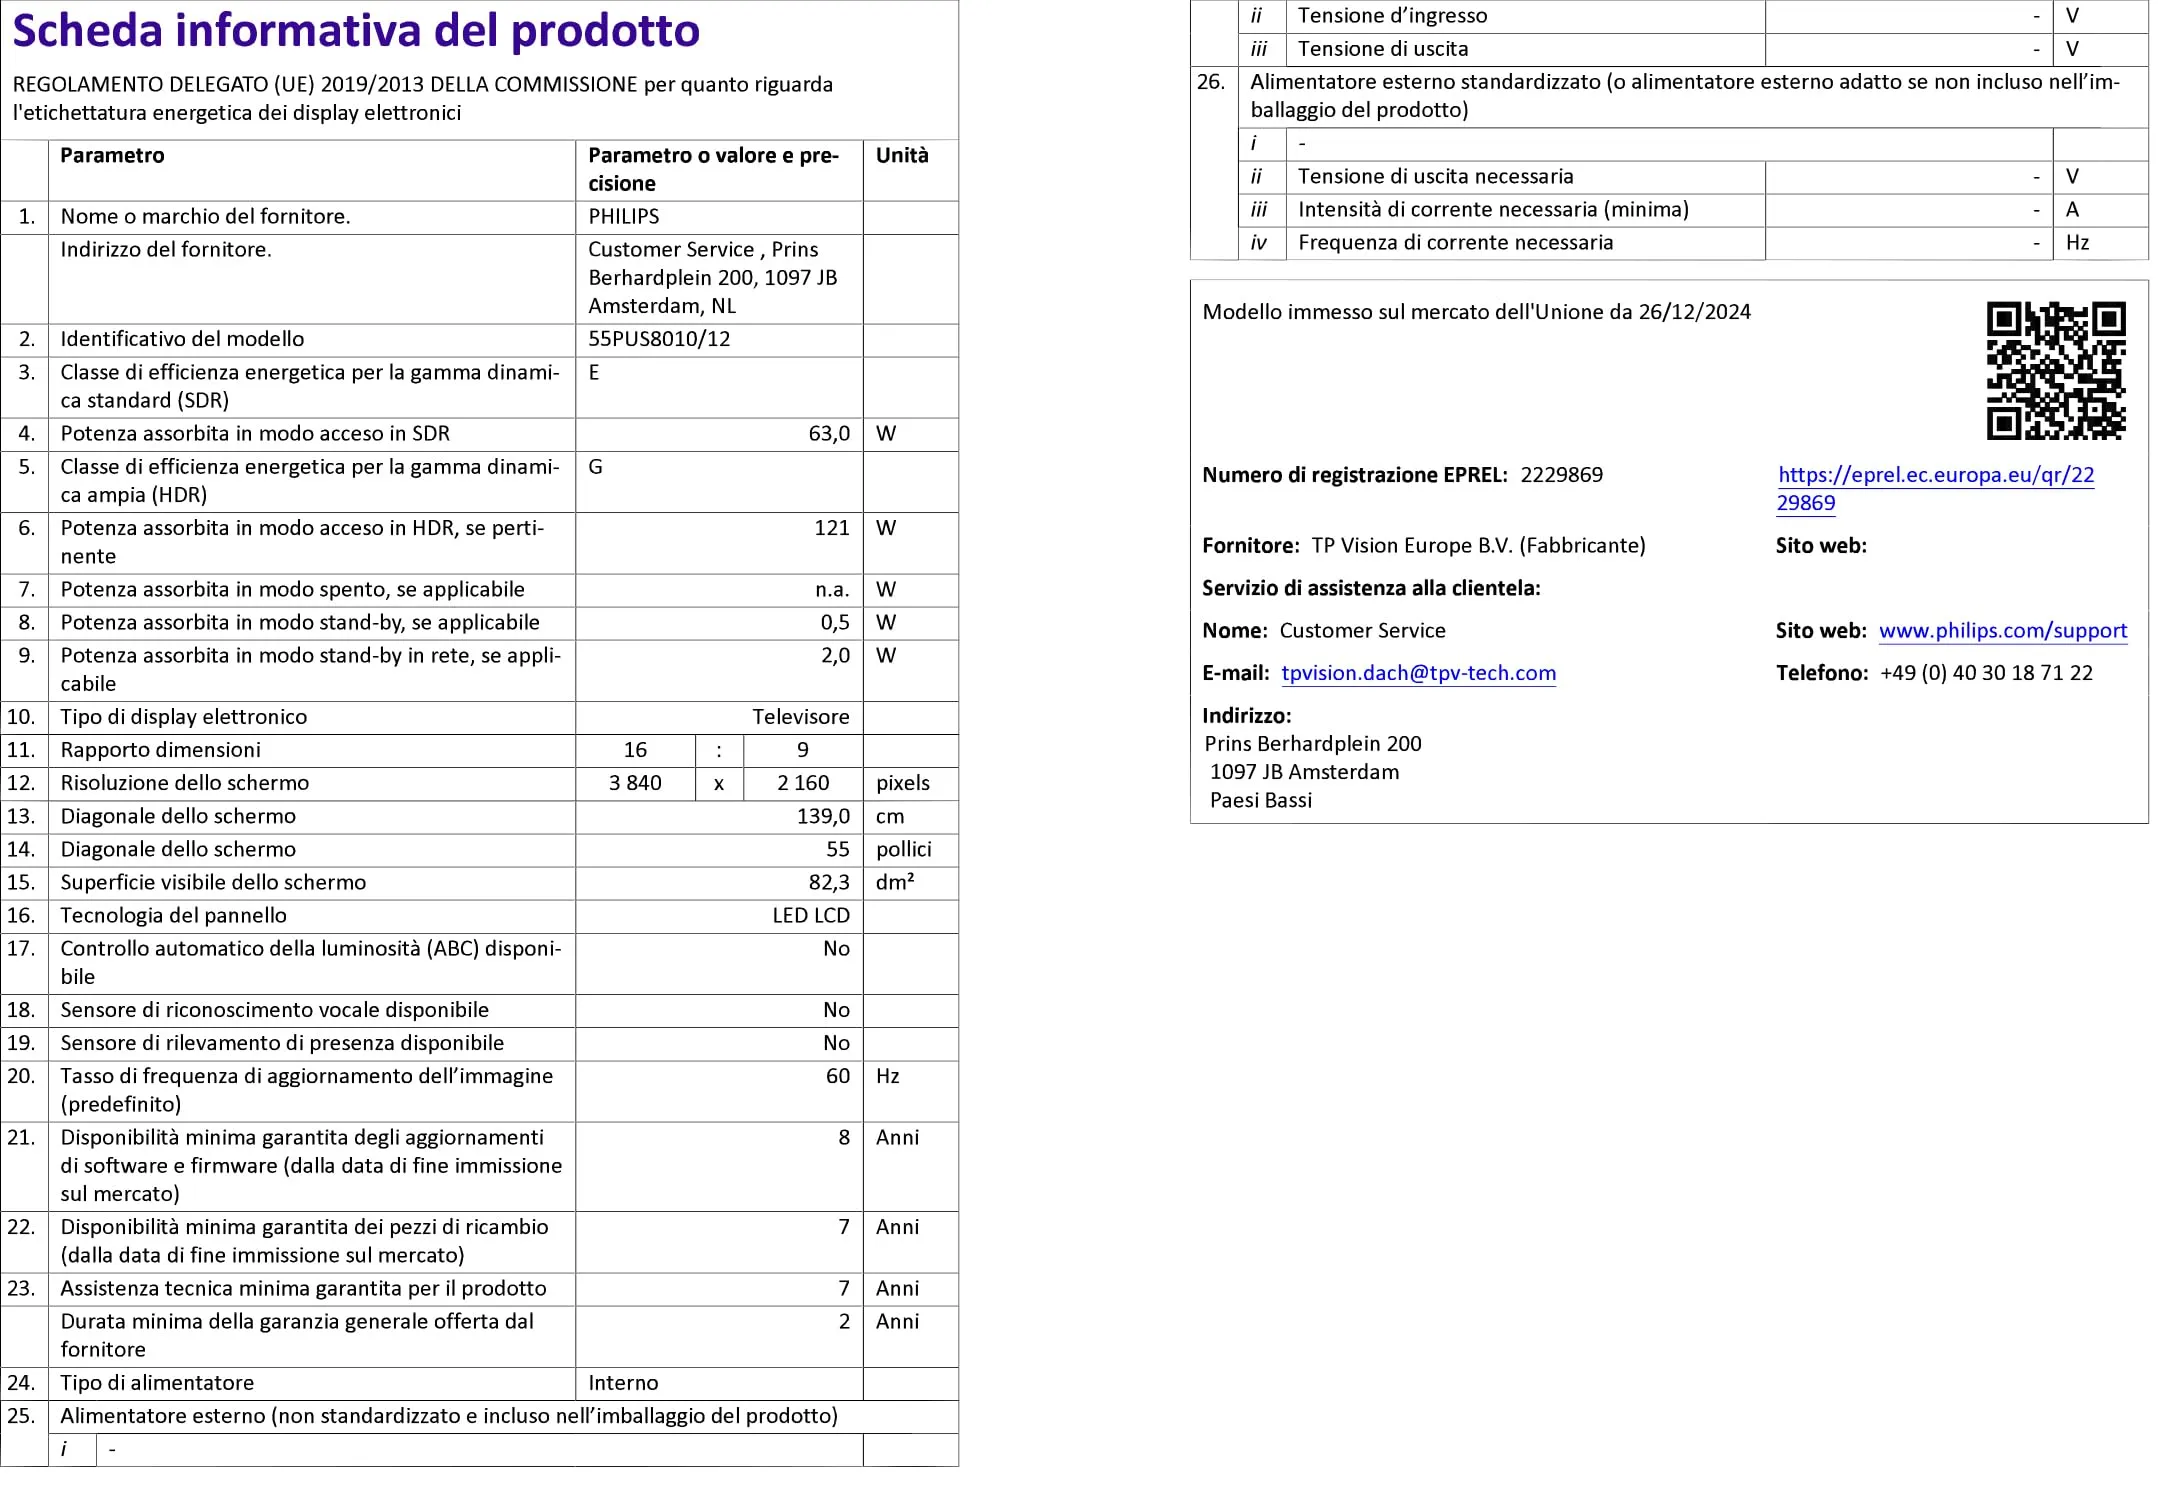Click the HDR energy class value G
The height and width of the screenshot is (1489, 2158).
[x=595, y=467]
